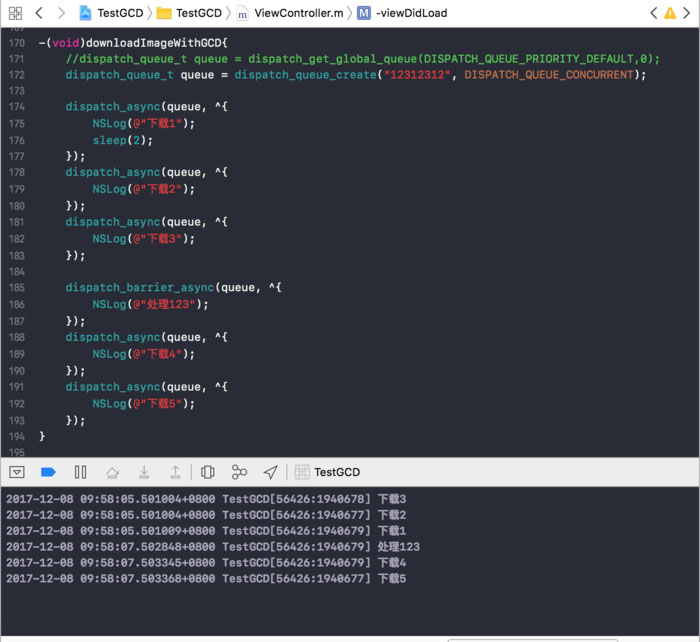
Task: Click dispatch_barrier_async on line 185
Action: coord(140,288)
